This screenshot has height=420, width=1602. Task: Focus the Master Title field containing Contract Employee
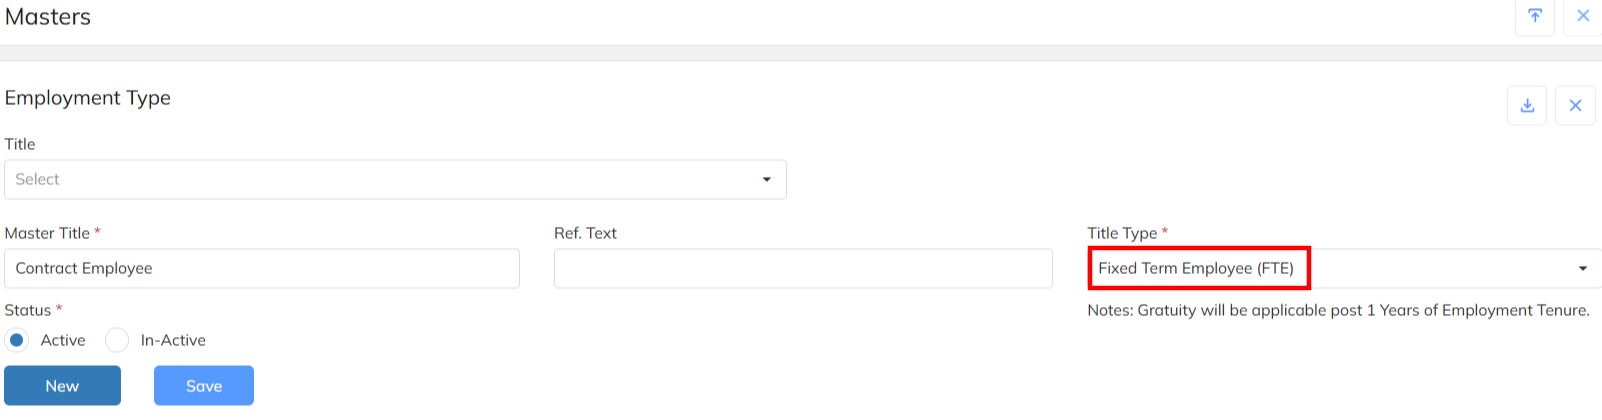tap(262, 269)
